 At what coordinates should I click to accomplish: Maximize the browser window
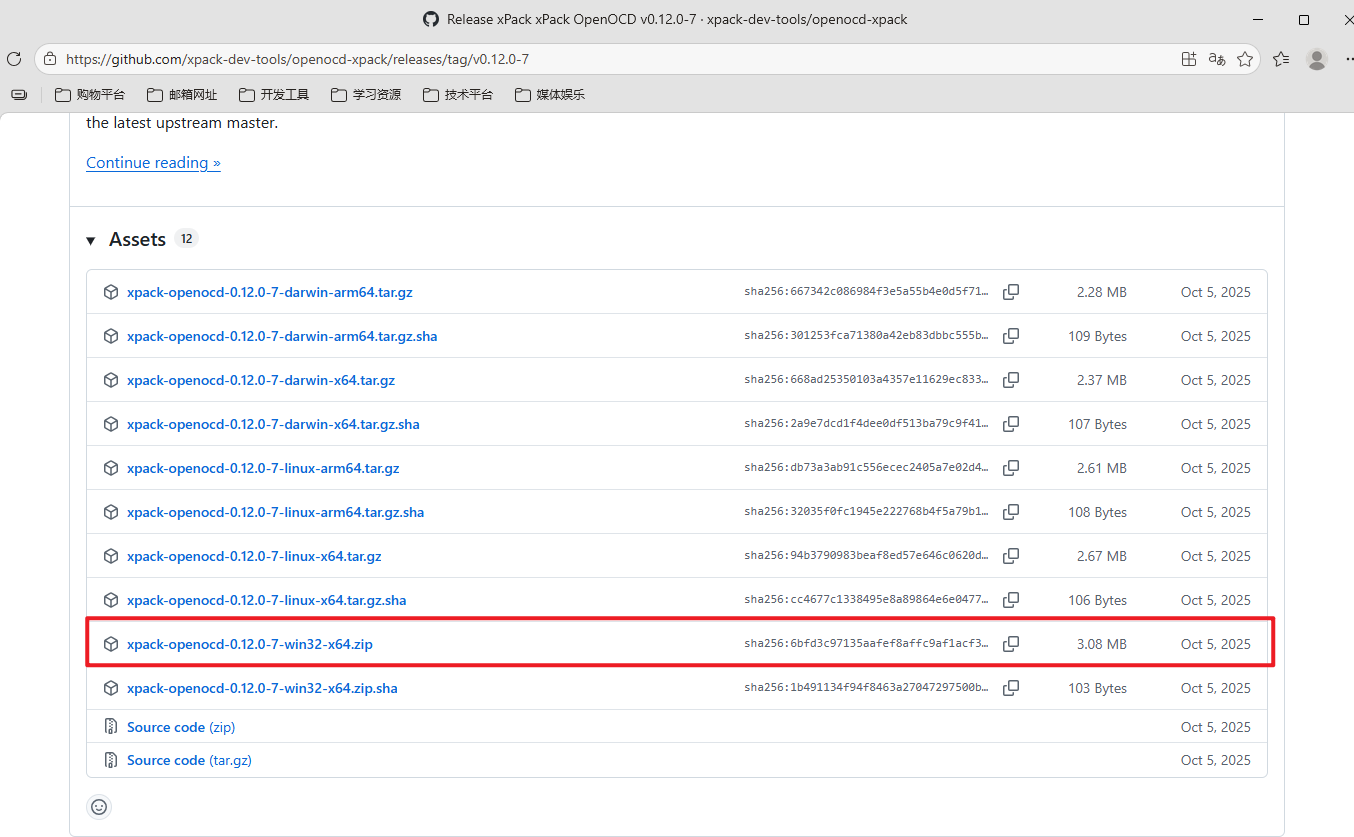pos(1304,19)
